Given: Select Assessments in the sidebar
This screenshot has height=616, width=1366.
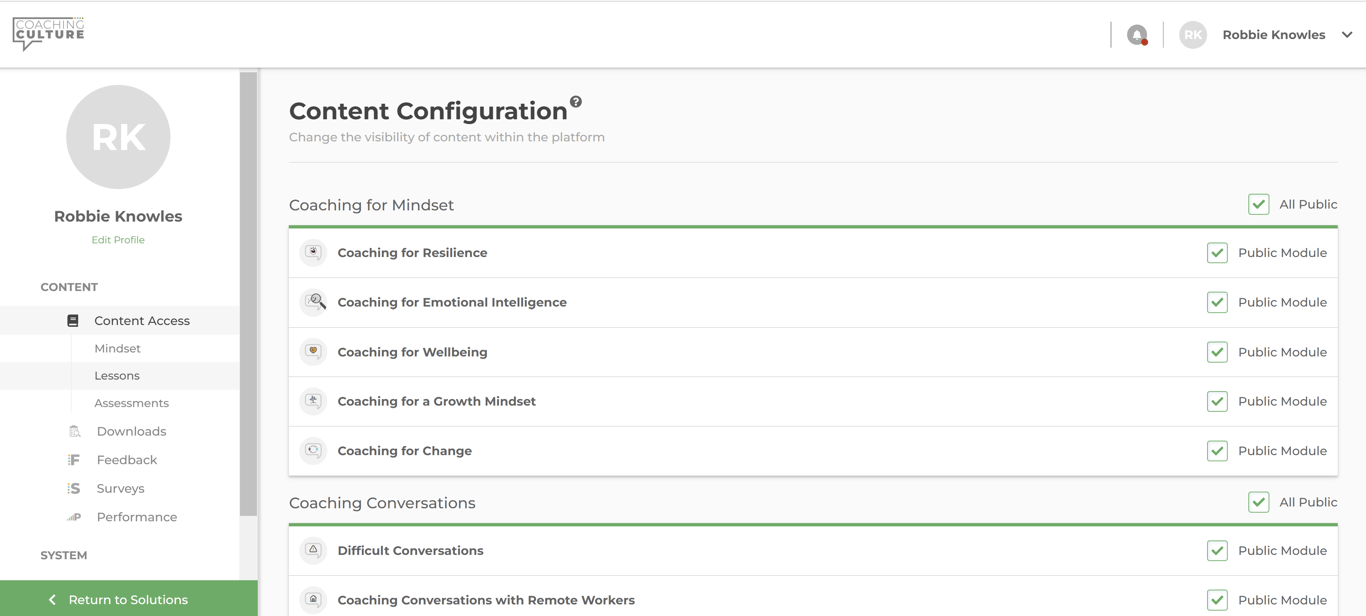Looking at the screenshot, I should click(131, 403).
